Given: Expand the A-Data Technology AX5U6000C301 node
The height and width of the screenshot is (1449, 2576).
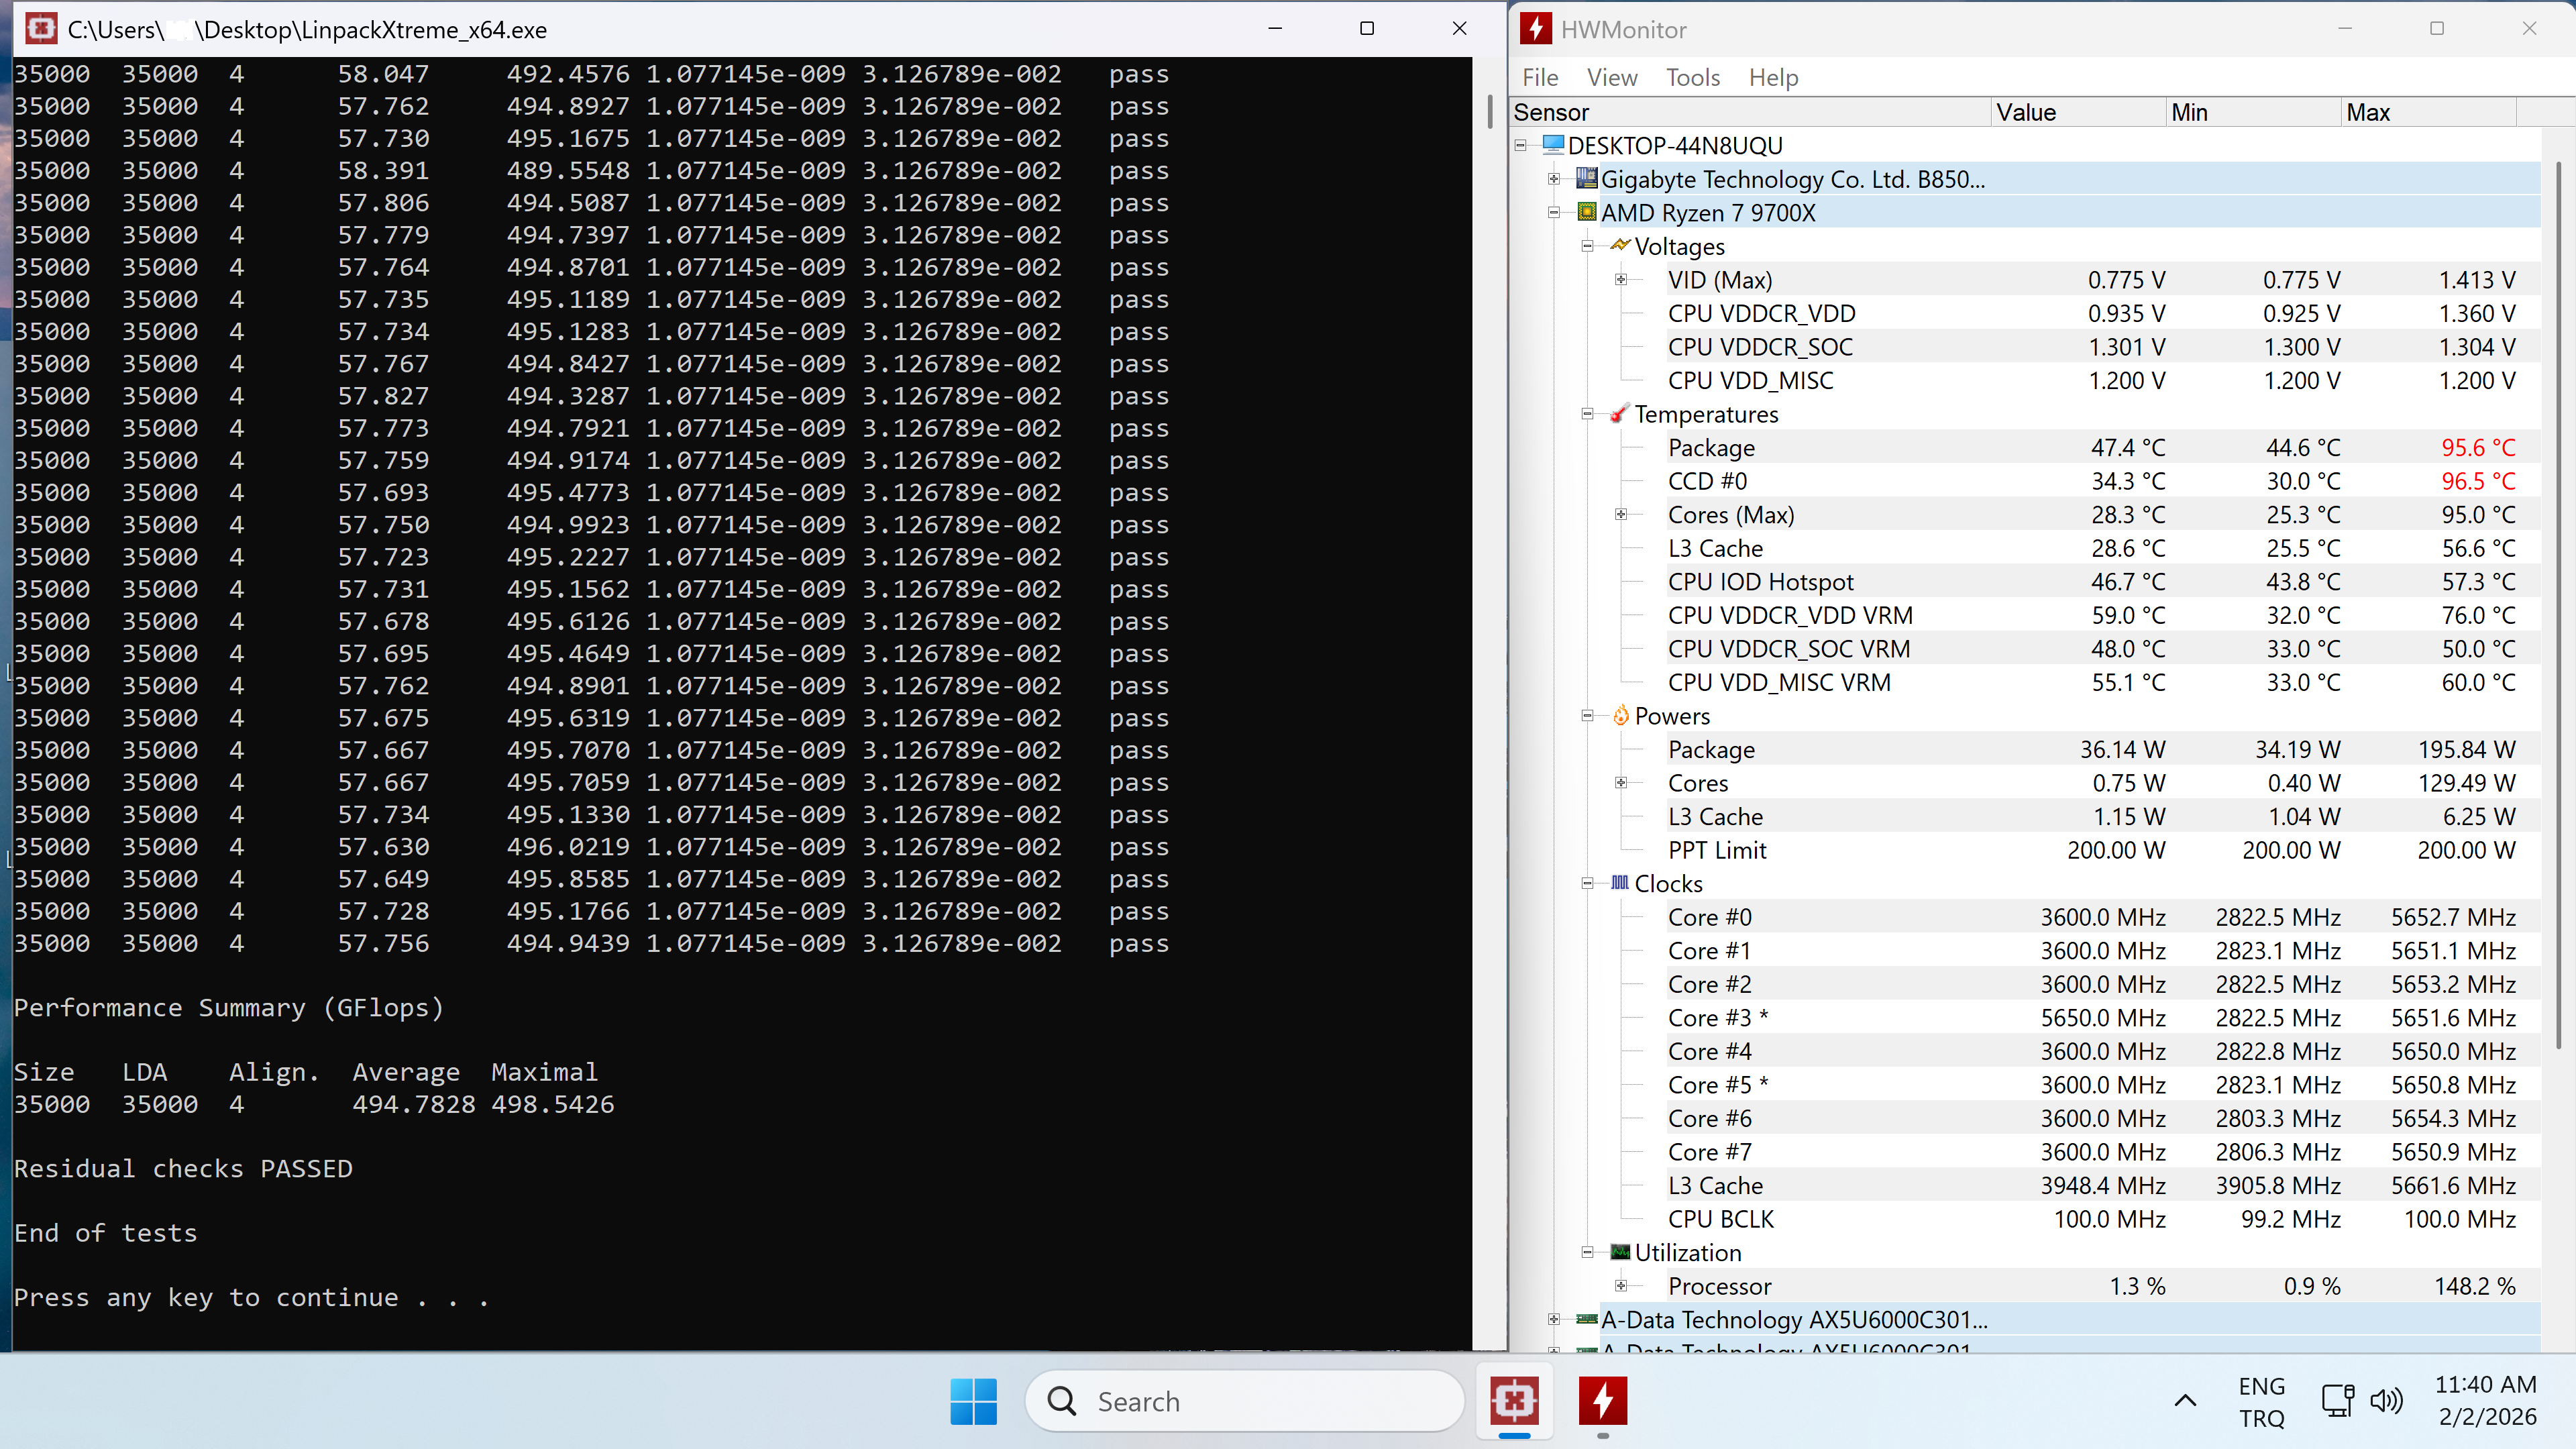Looking at the screenshot, I should click(1554, 1319).
